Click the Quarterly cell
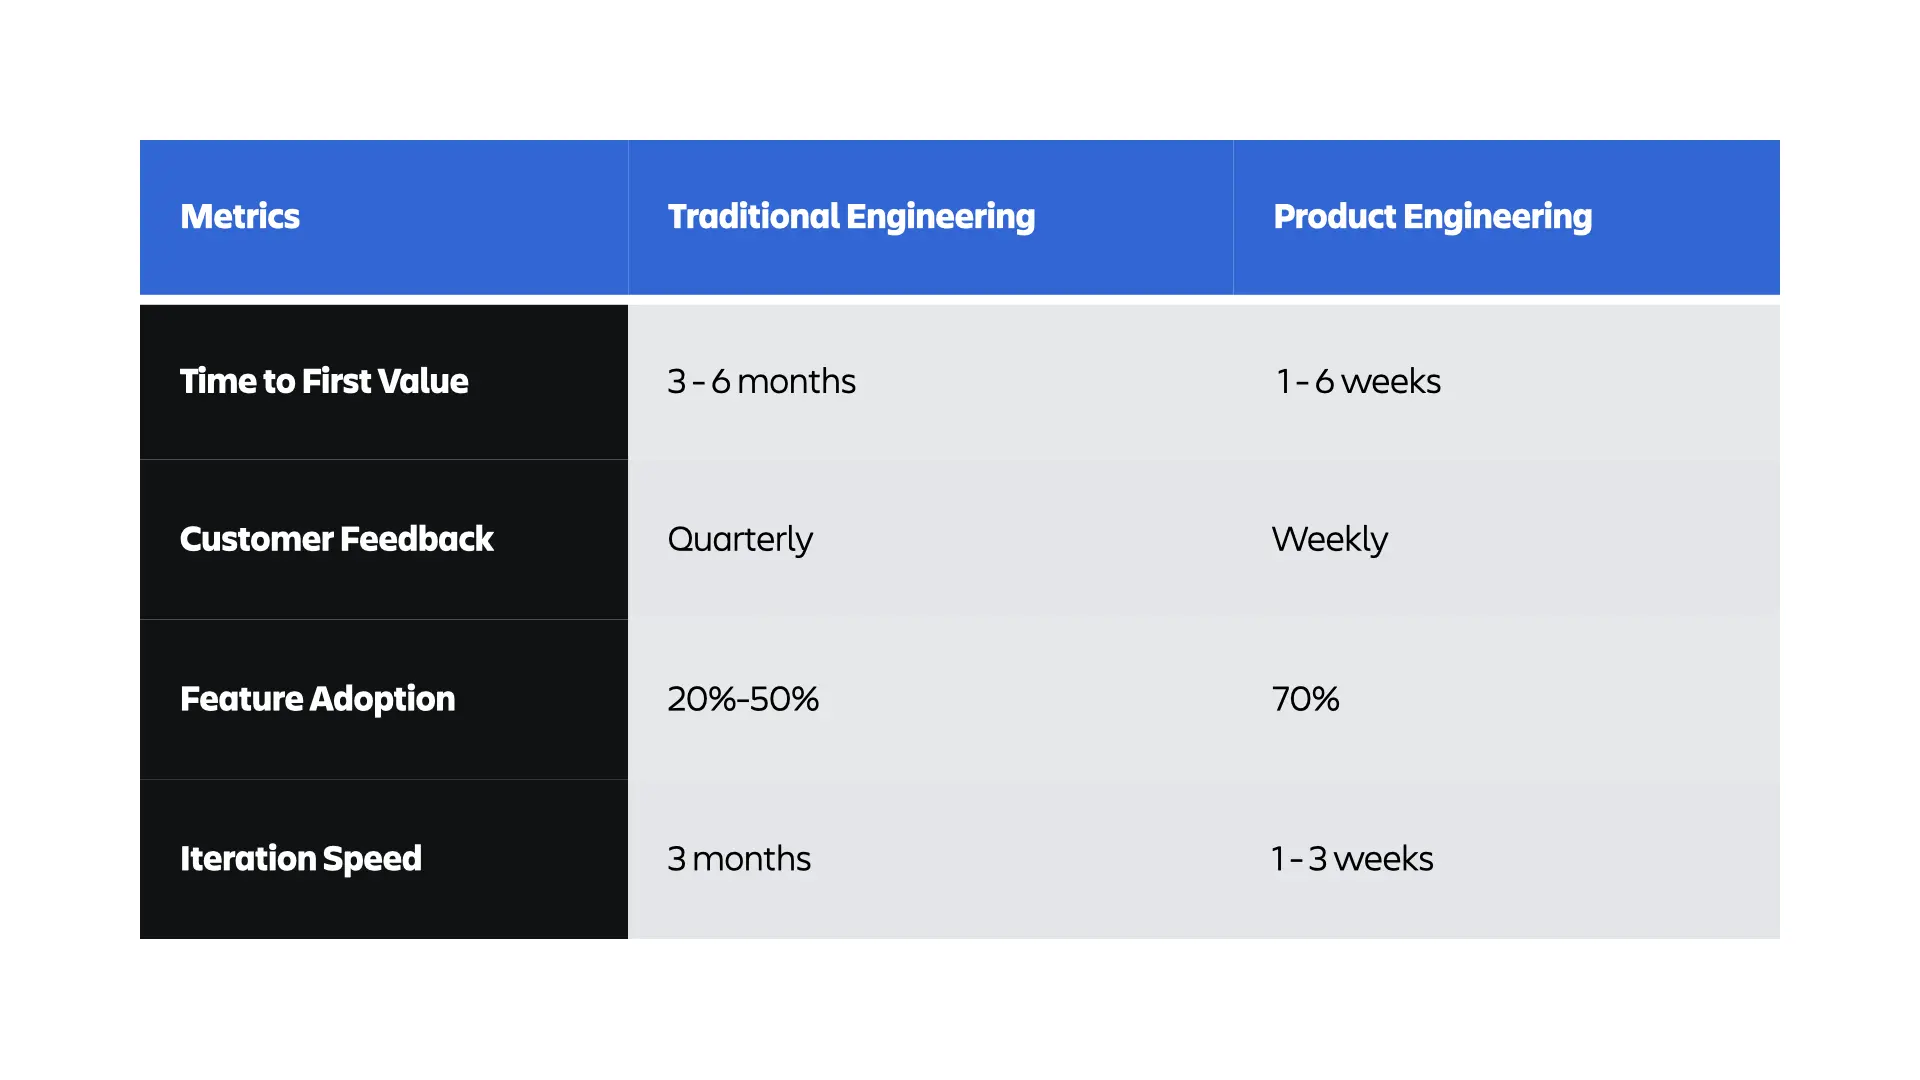Screen dimensions: 1920x1080 click(931, 540)
